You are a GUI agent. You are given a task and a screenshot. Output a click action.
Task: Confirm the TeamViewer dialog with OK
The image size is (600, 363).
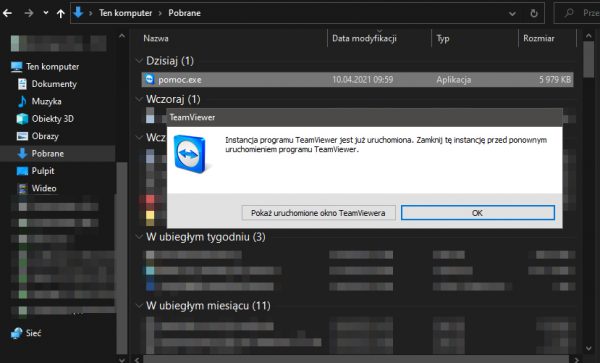pyautogui.click(x=478, y=213)
